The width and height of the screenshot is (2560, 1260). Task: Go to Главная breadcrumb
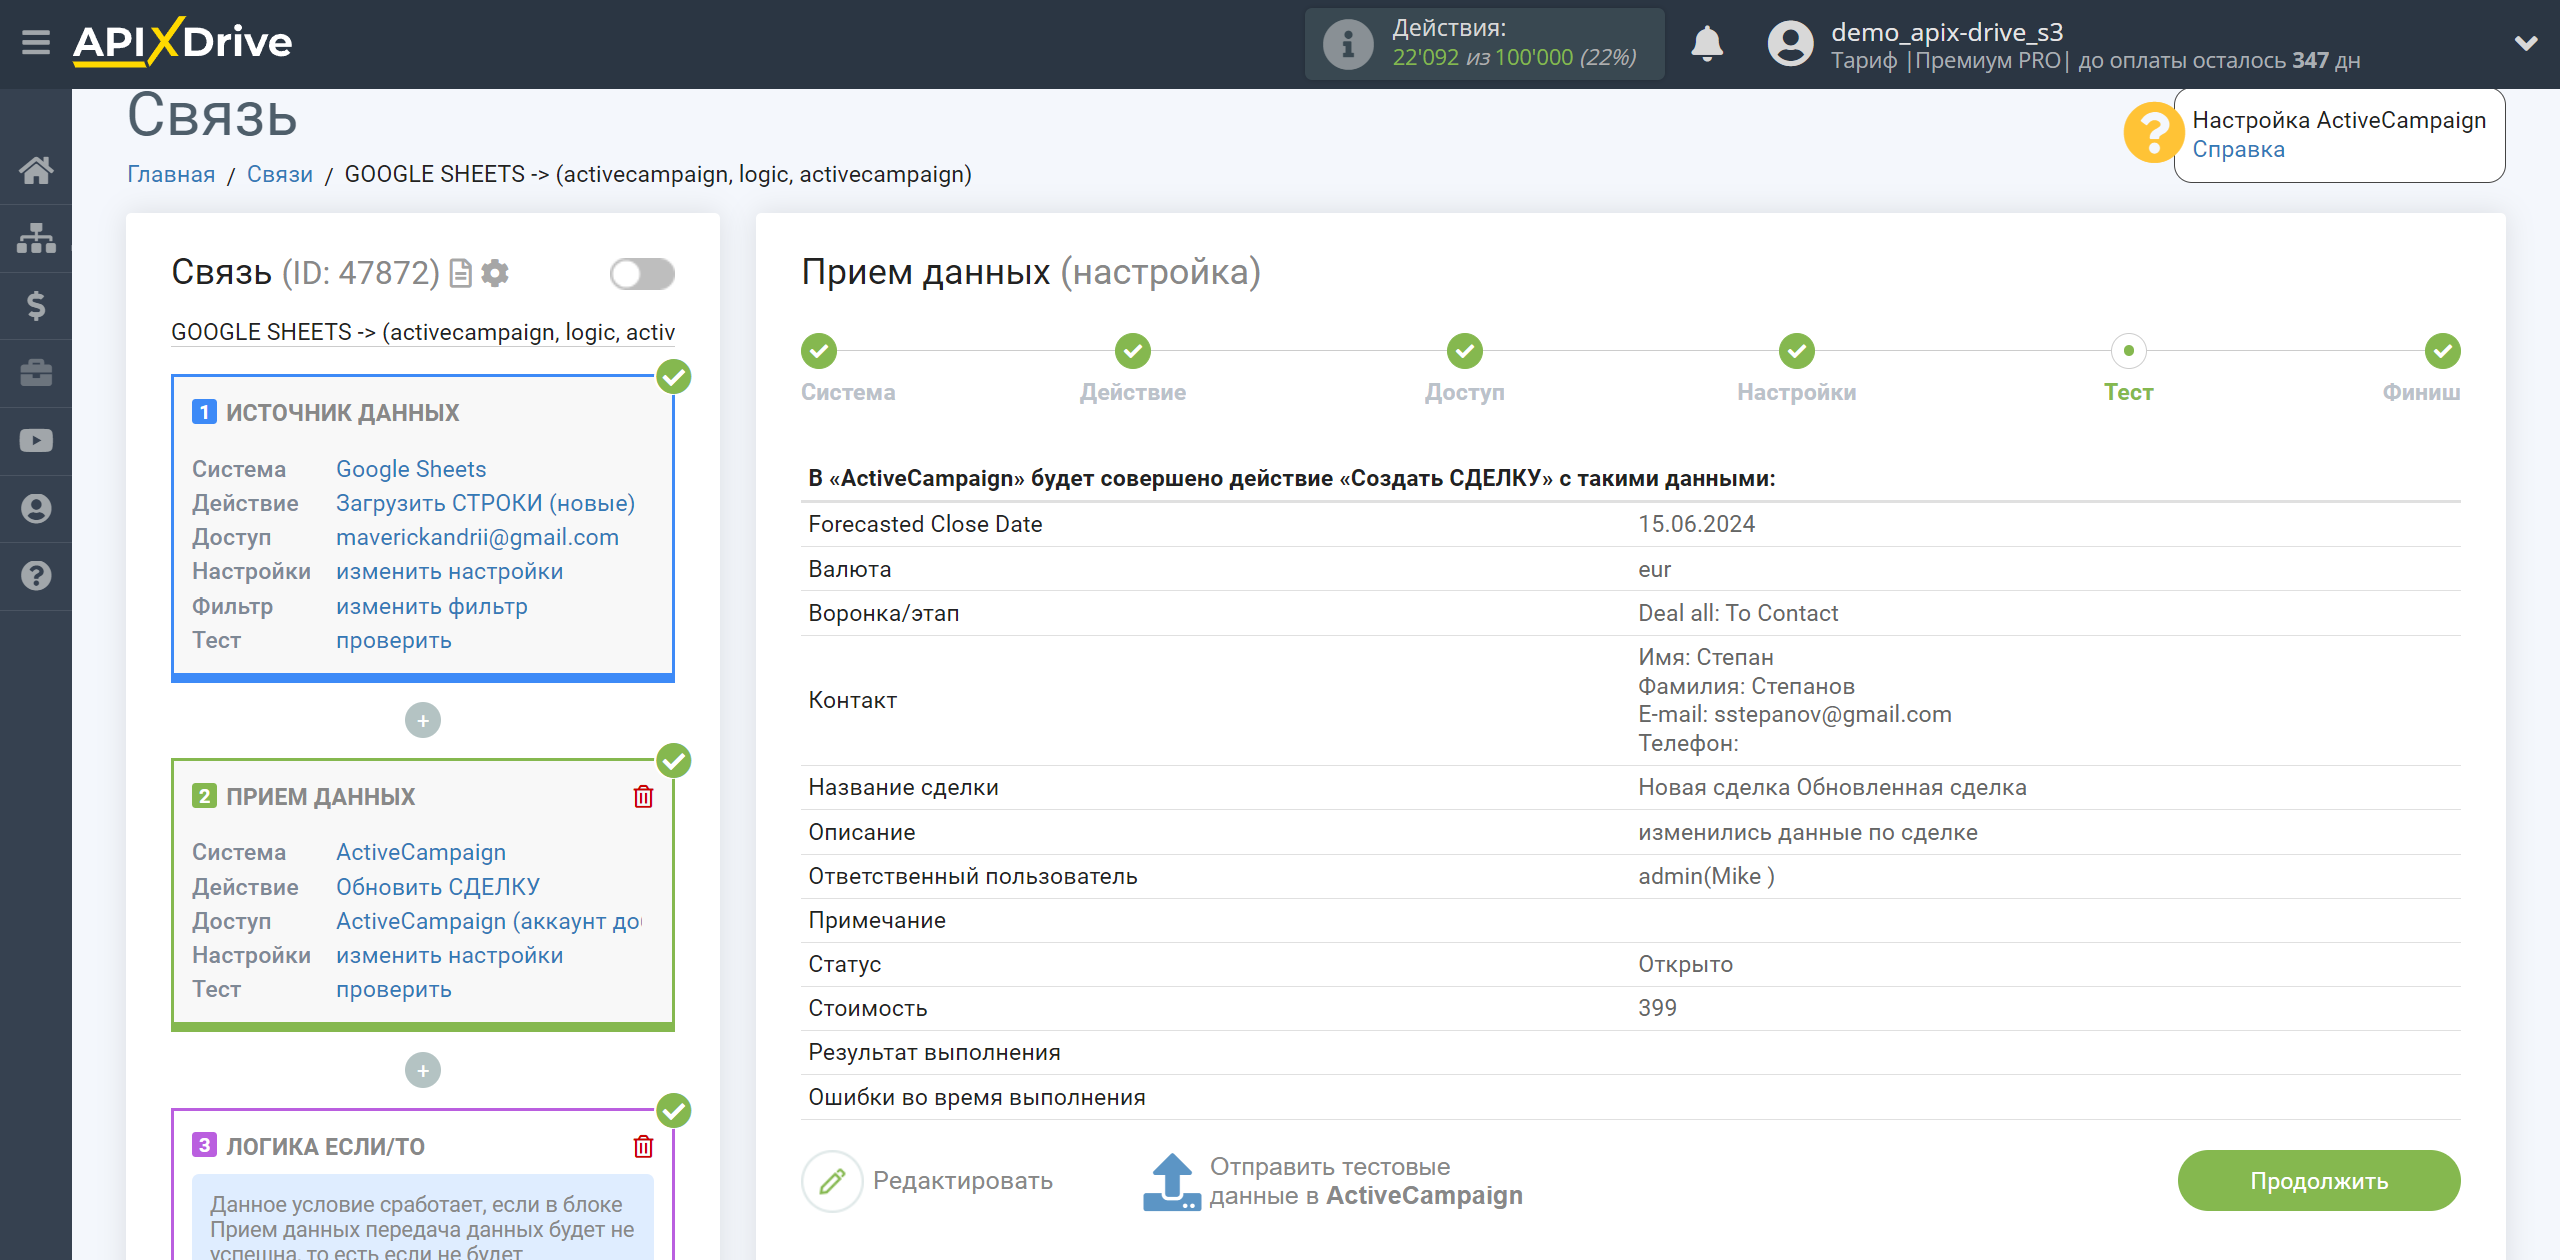[x=171, y=174]
